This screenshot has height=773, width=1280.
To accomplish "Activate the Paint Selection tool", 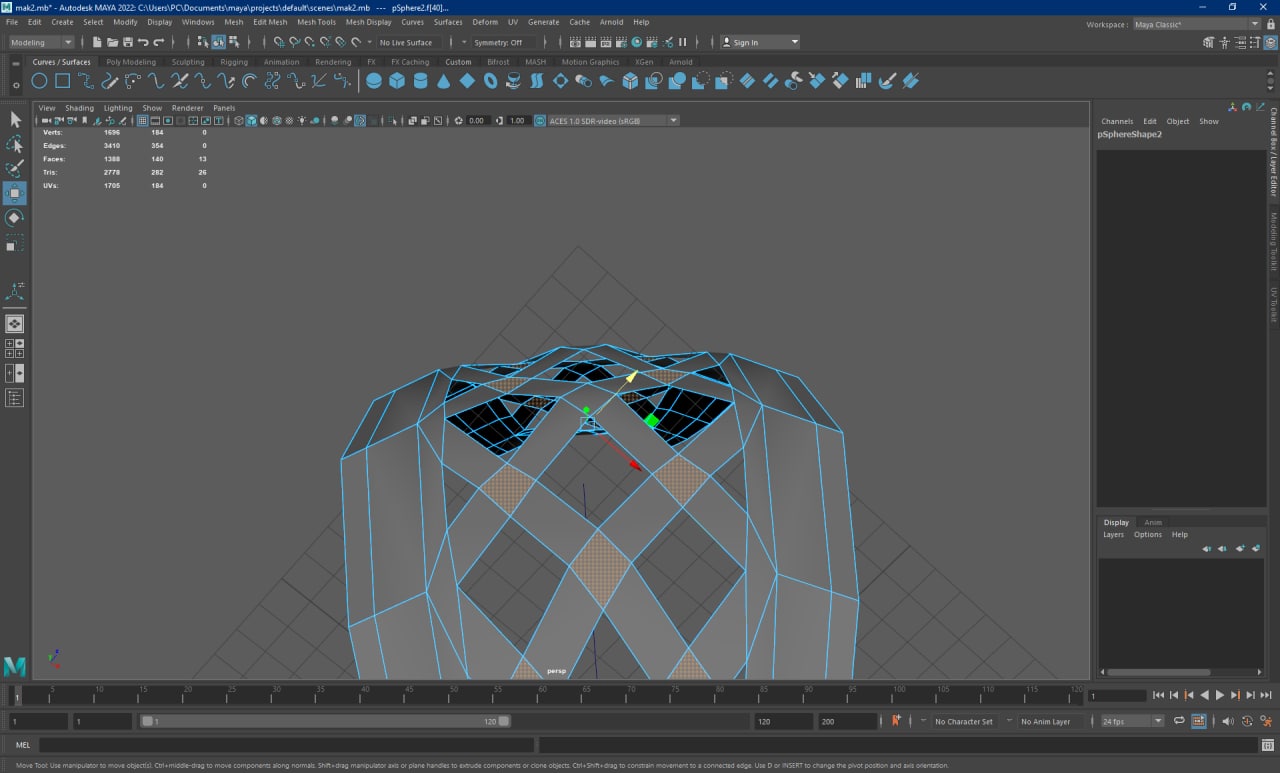I will (15, 168).
